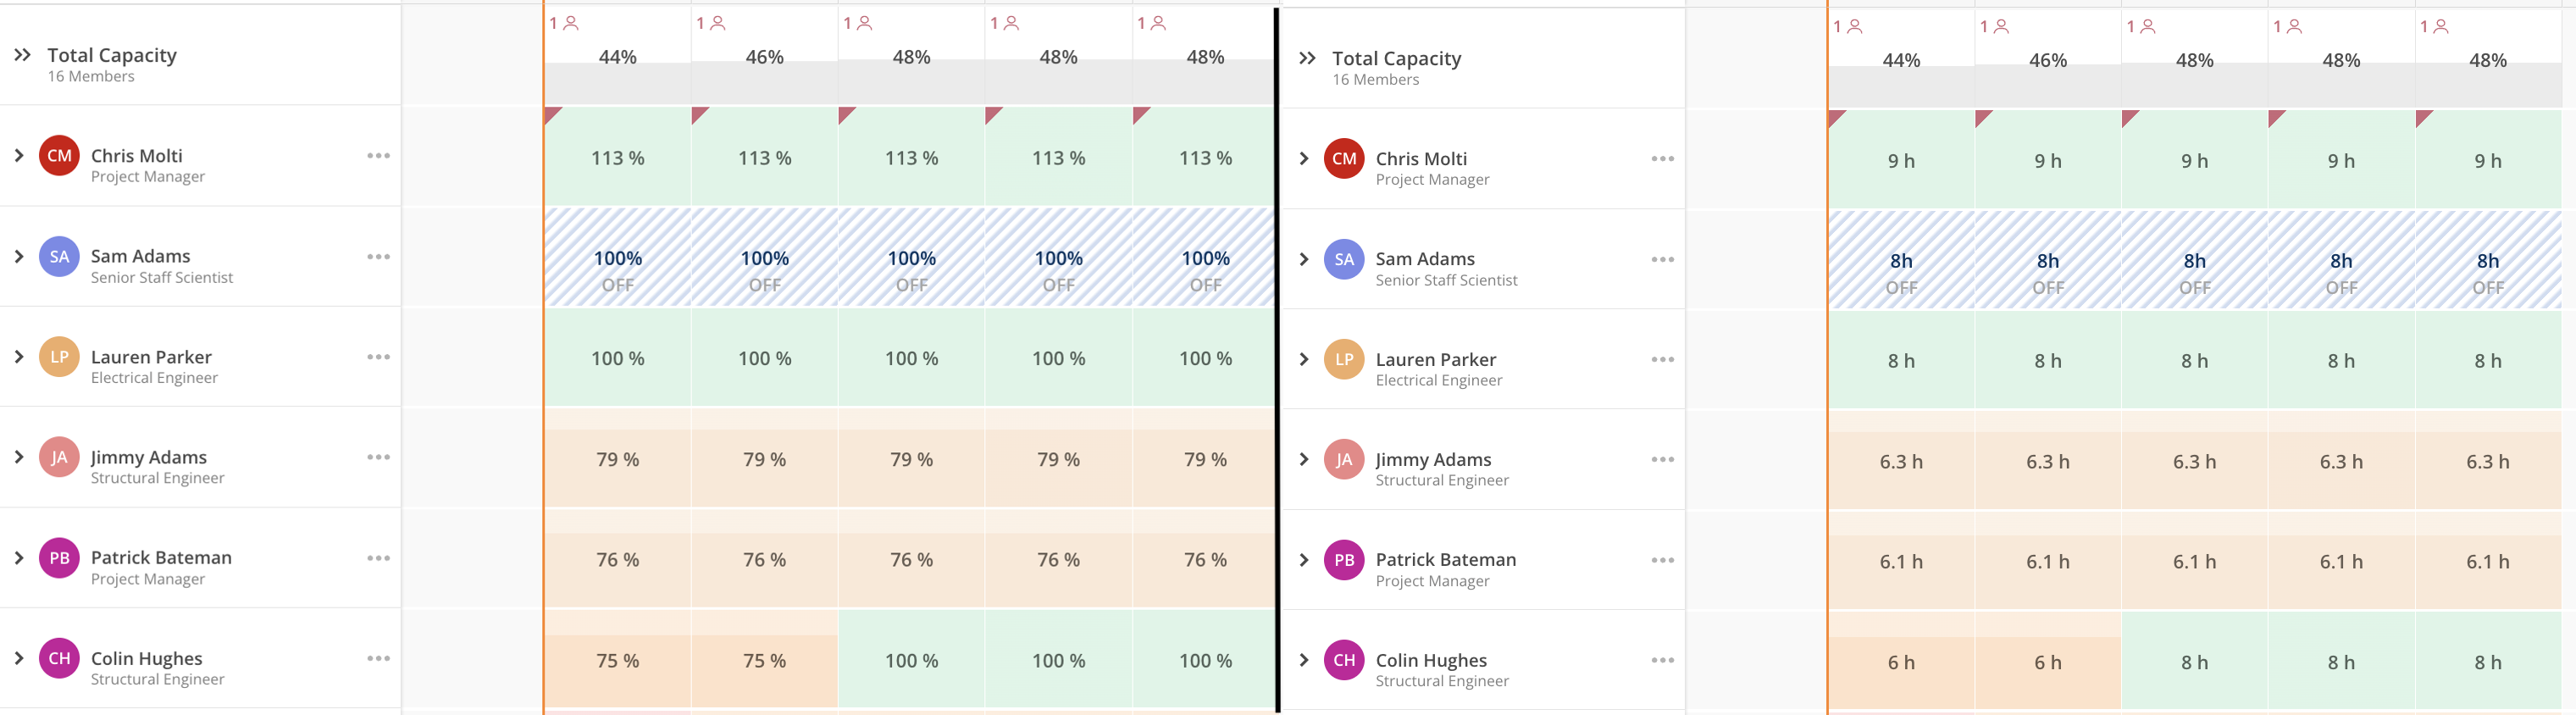Click Colin Hughes' CH avatar in the hours panel
Image resolution: width=2576 pixels, height=715 pixels.
pyautogui.click(x=1343, y=660)
